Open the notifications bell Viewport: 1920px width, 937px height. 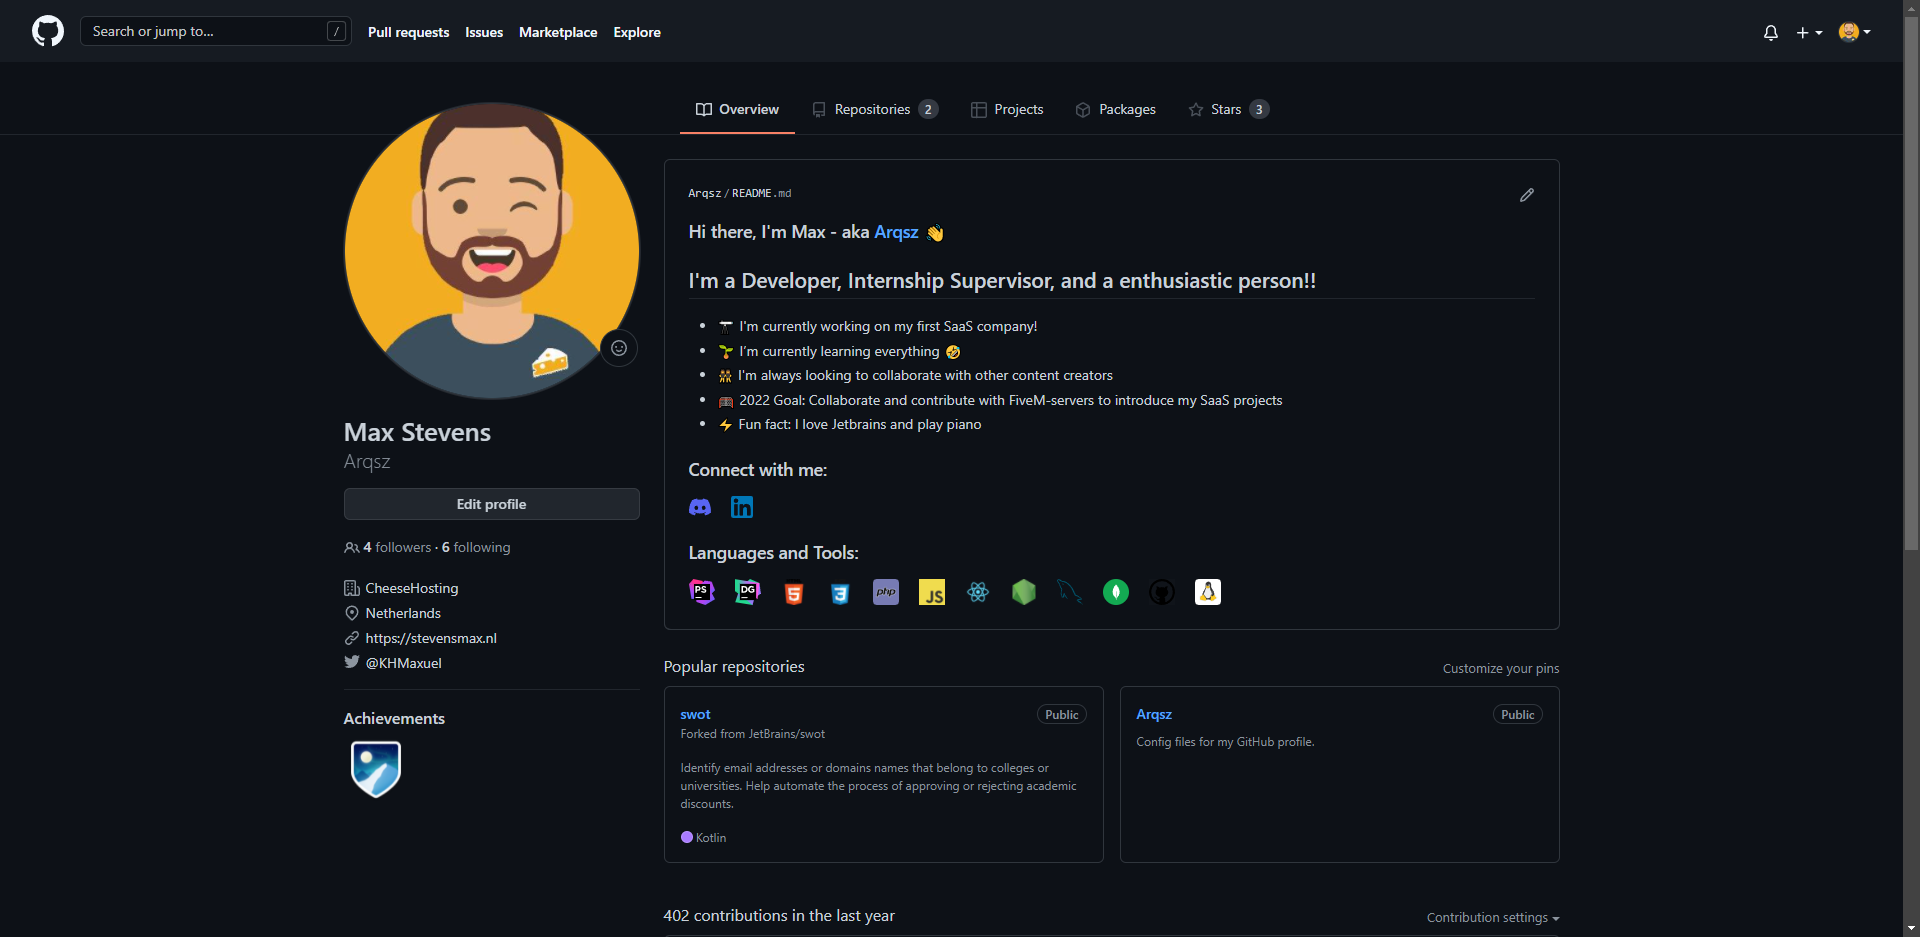pos(1770,32)
